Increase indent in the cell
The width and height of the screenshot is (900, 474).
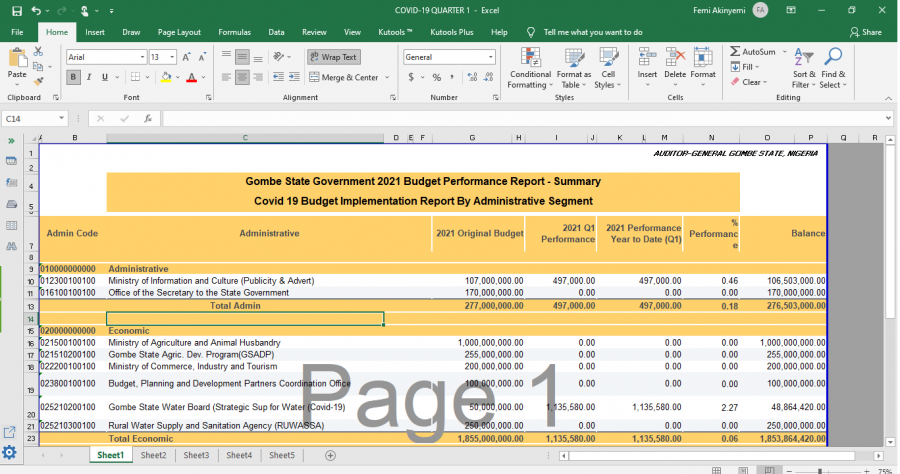pos(294,77)
